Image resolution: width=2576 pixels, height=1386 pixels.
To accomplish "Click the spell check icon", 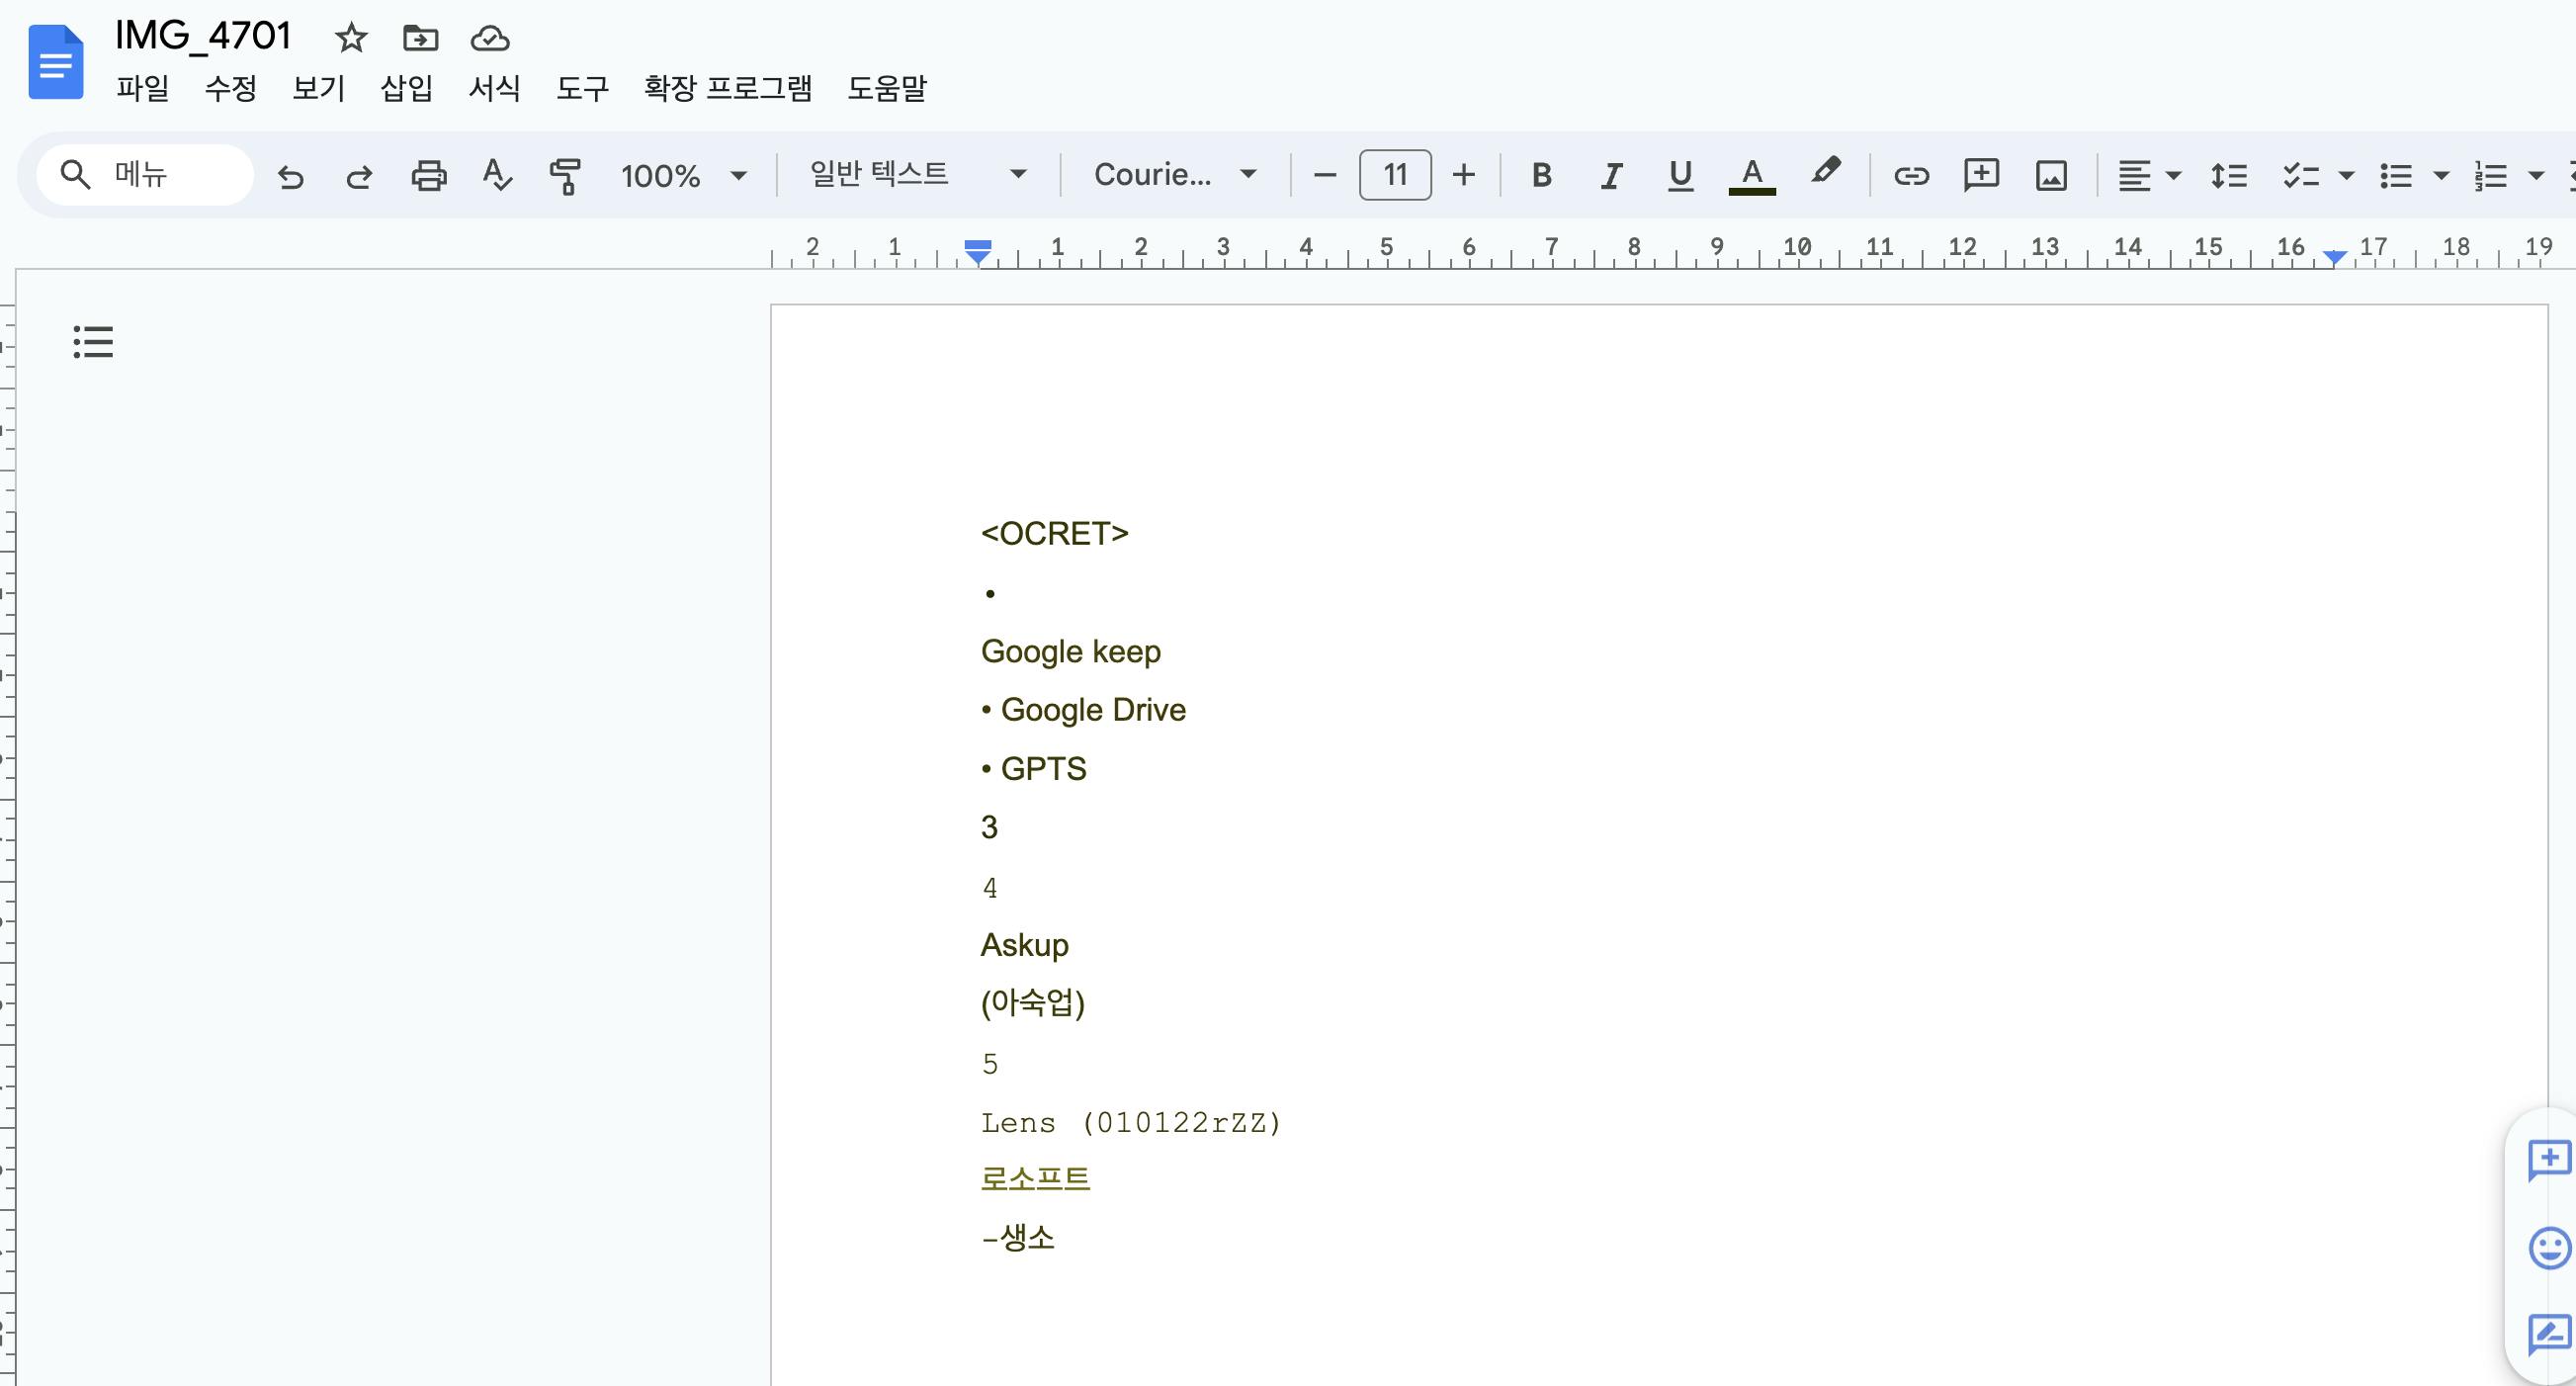I will (497, 176).
